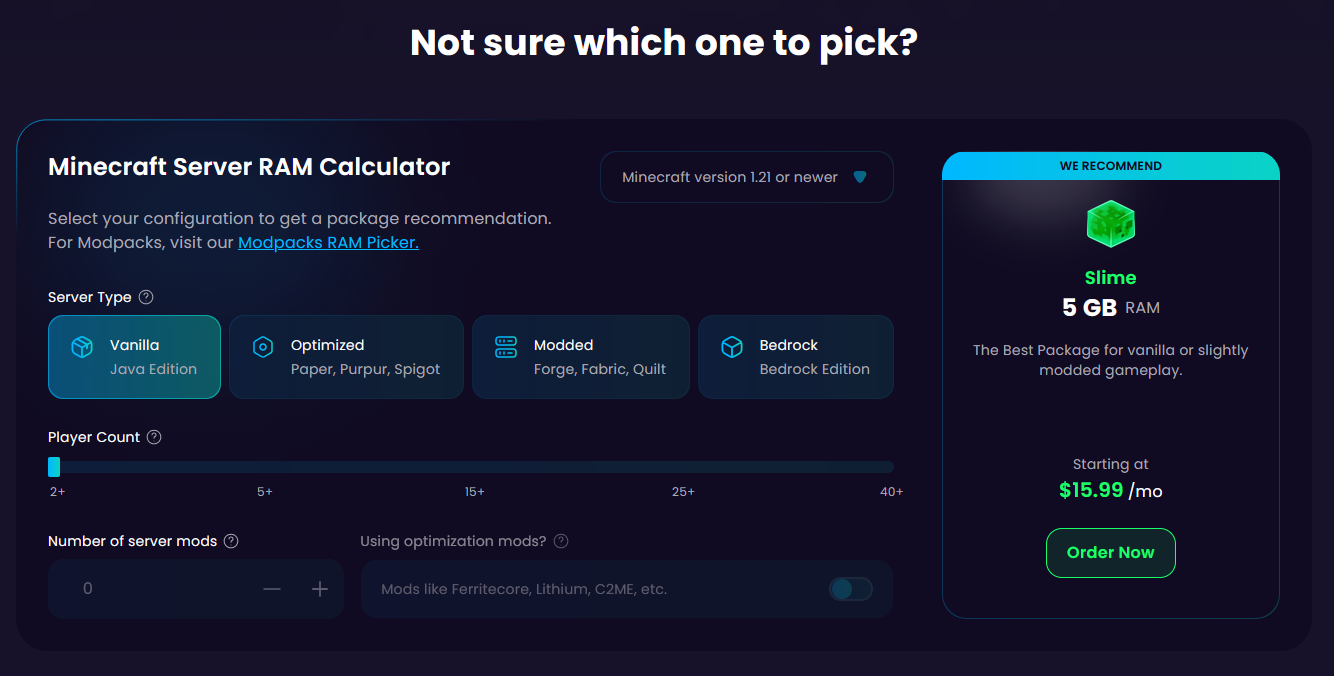Click the Server Type help icon
The width and height of the screenshot is (1334, 676).
(146, 297)
